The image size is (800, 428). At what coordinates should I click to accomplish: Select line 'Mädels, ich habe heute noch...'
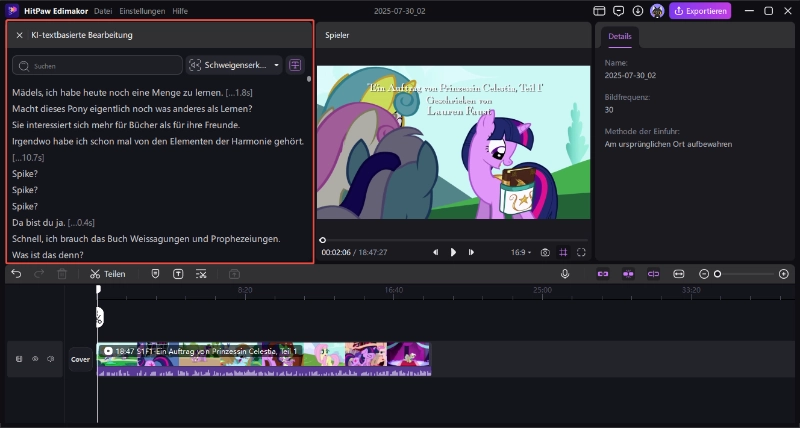tap(117, 92)
